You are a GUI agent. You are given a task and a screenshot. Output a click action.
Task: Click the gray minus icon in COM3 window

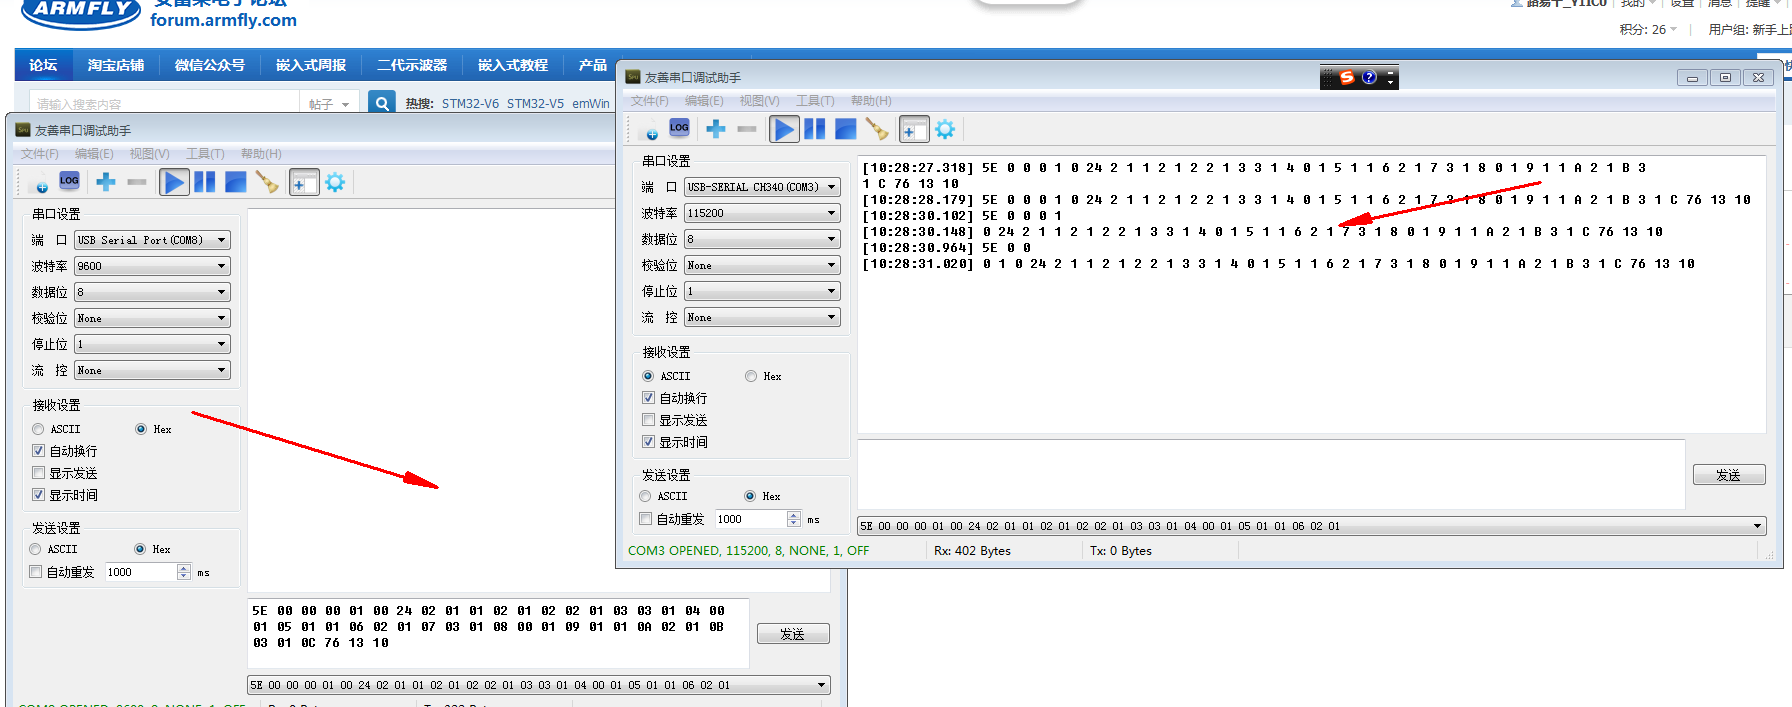[747, 129]
